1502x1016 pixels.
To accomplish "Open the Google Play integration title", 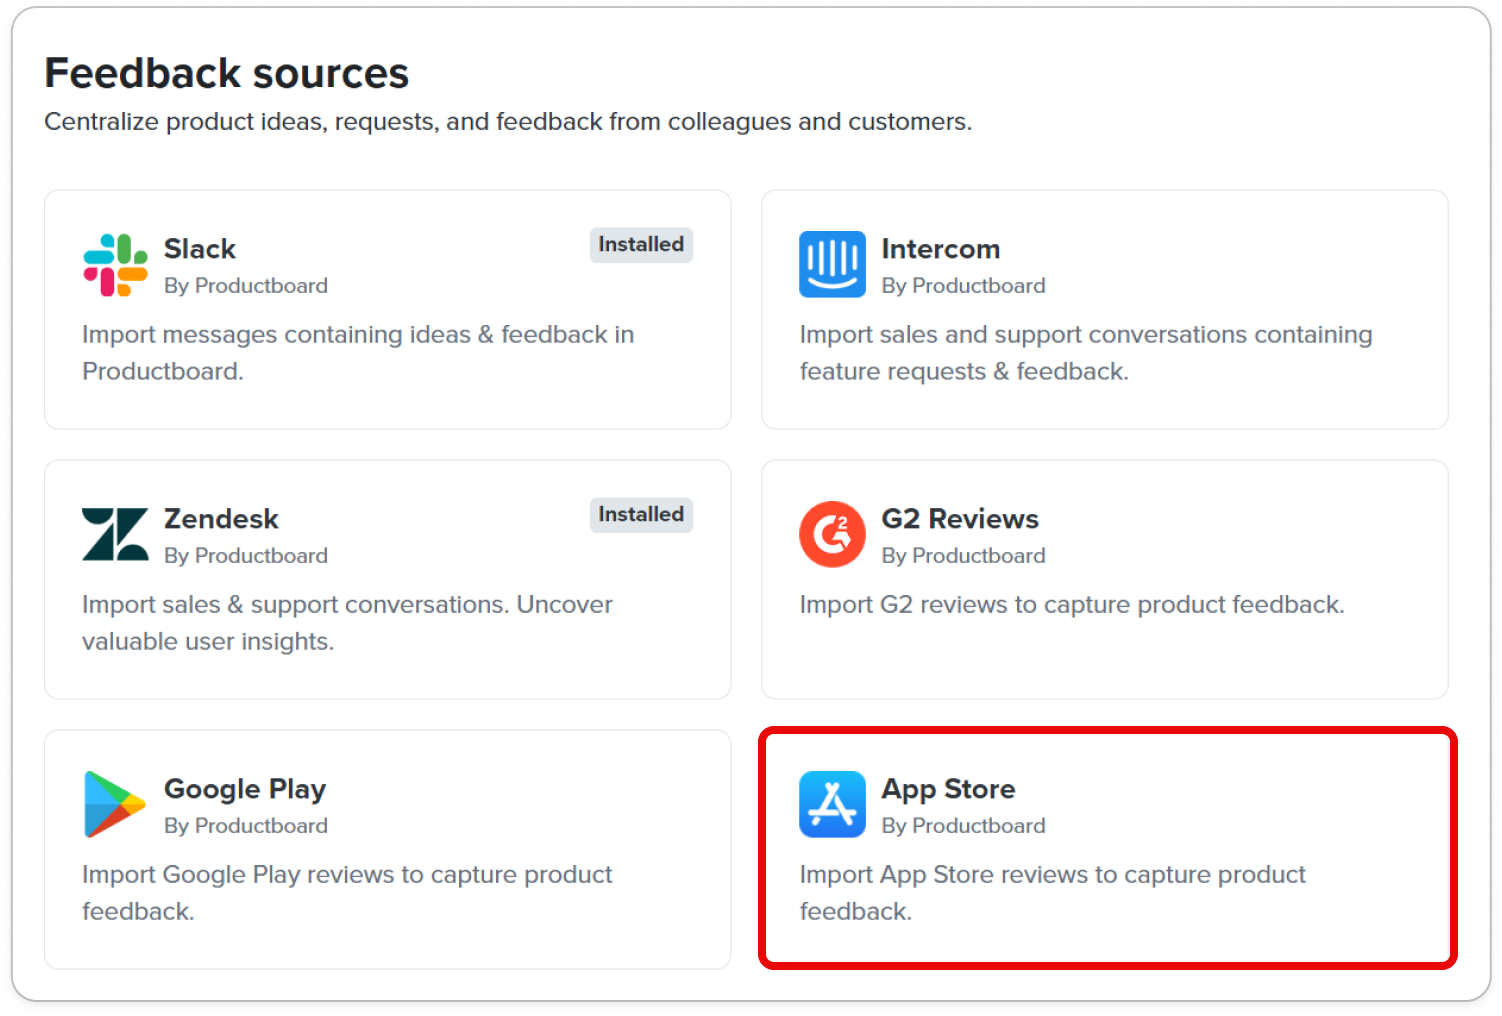I will pos(245,790).
